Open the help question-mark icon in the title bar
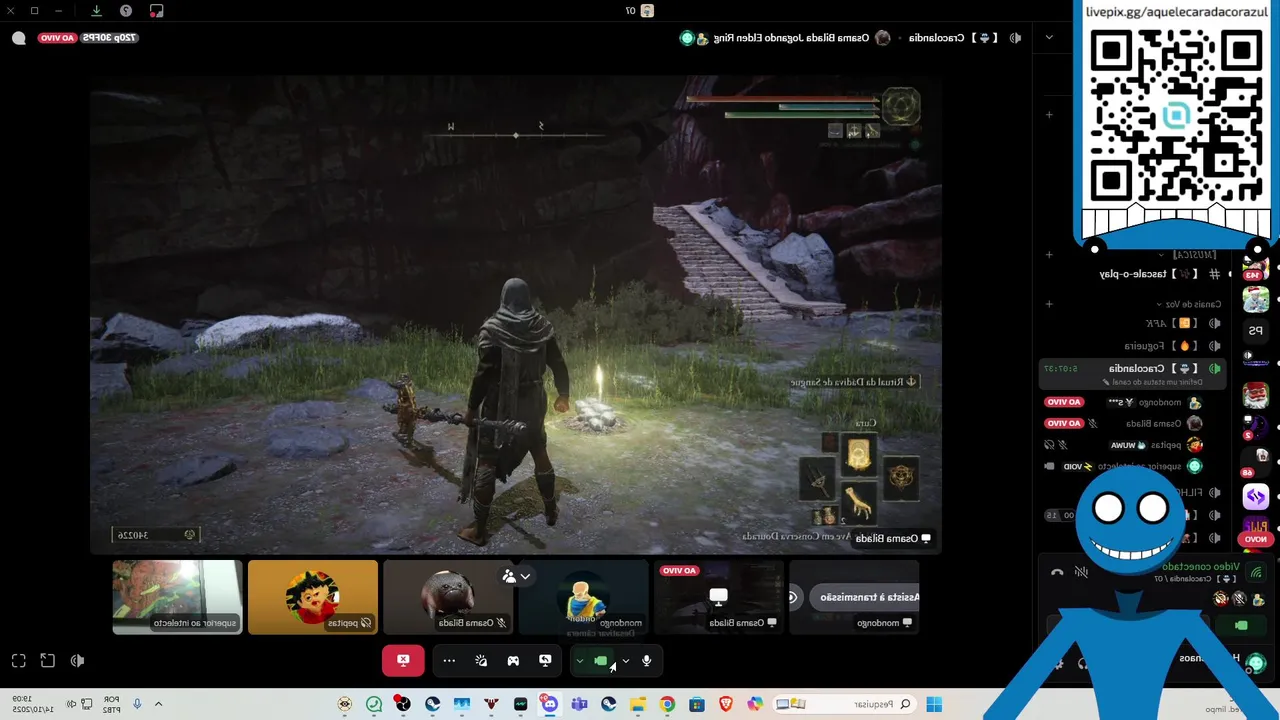1280x720 pixels. click(x=126, y=11)
